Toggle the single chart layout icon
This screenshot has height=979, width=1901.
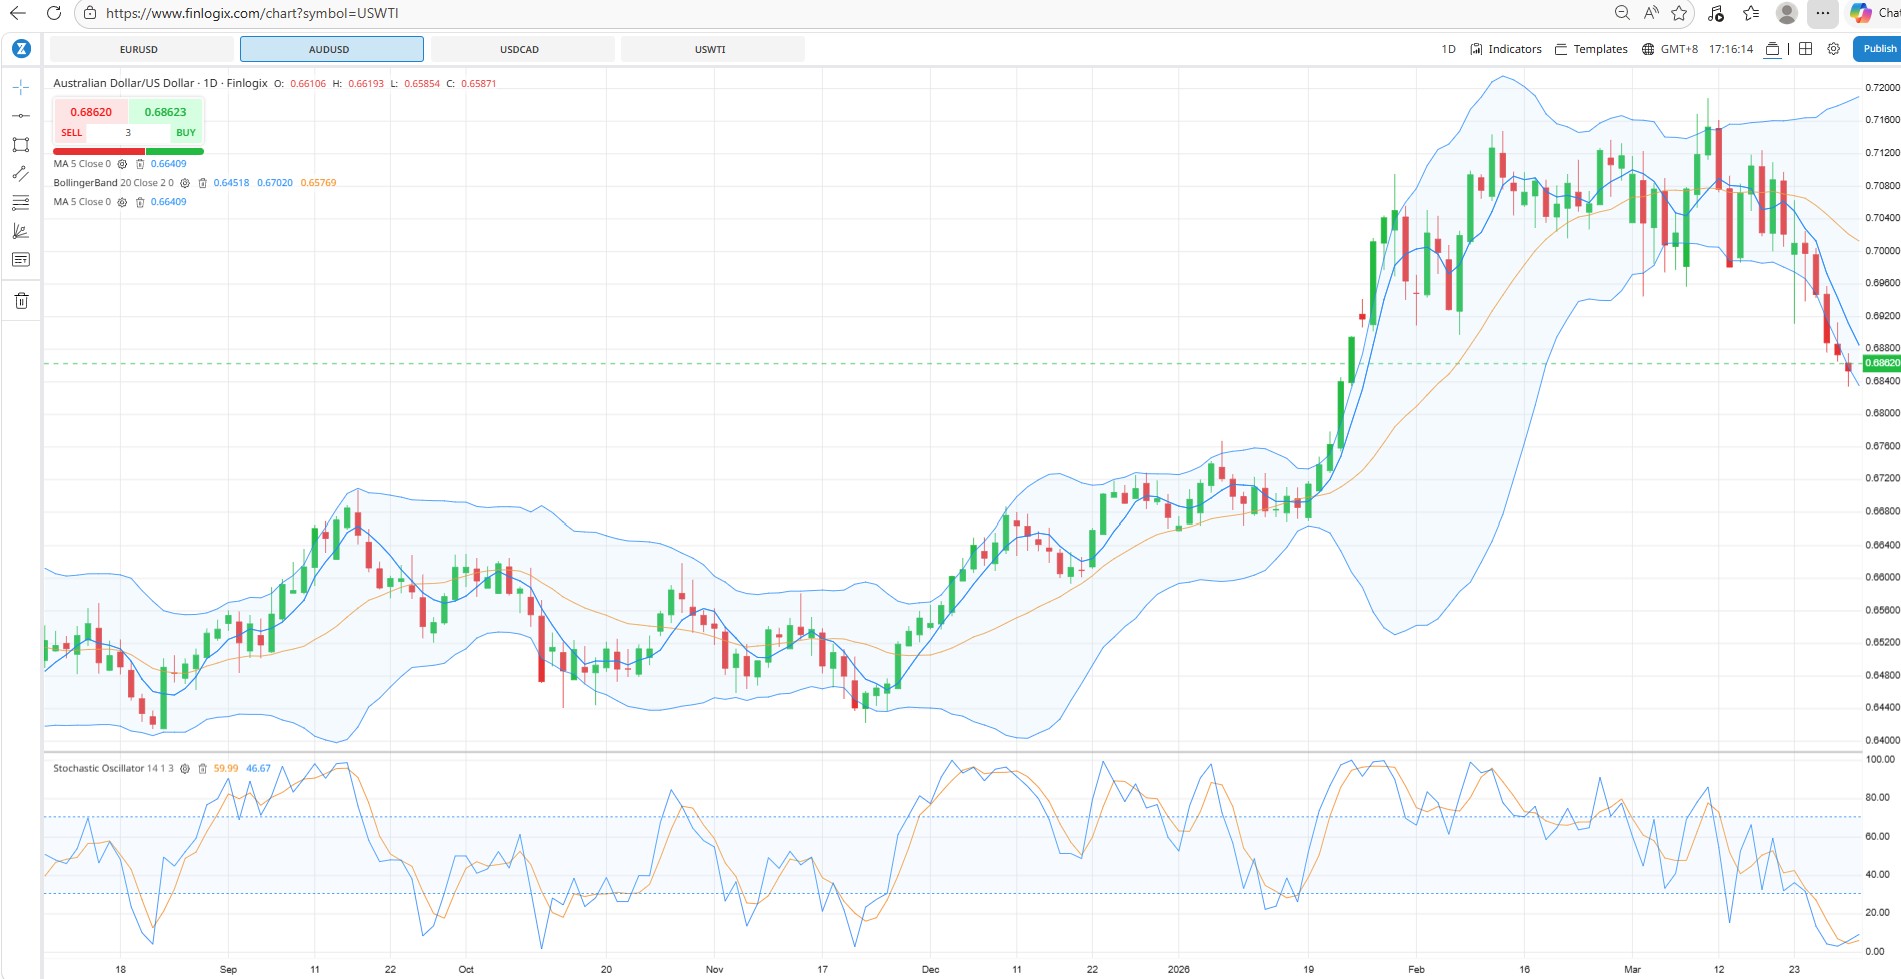pyautogui.click(x=1772, y=49)
